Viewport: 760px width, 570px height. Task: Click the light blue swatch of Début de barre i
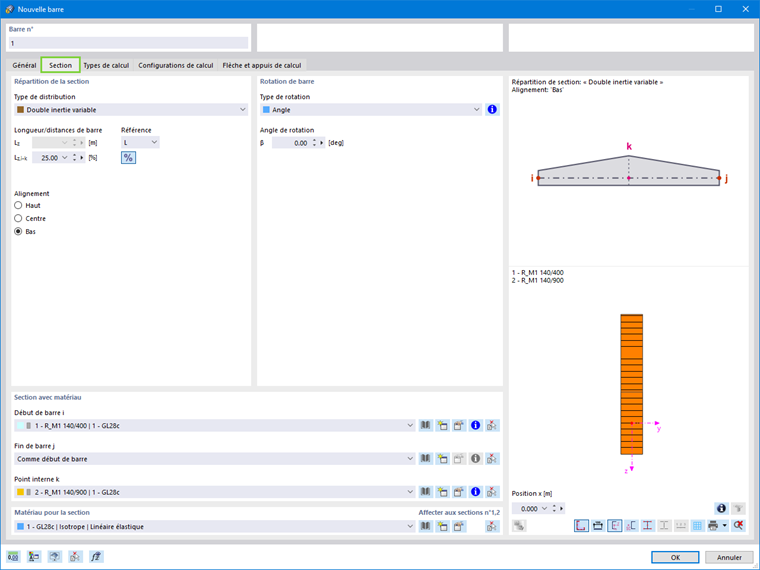click(x=20, y=426)
